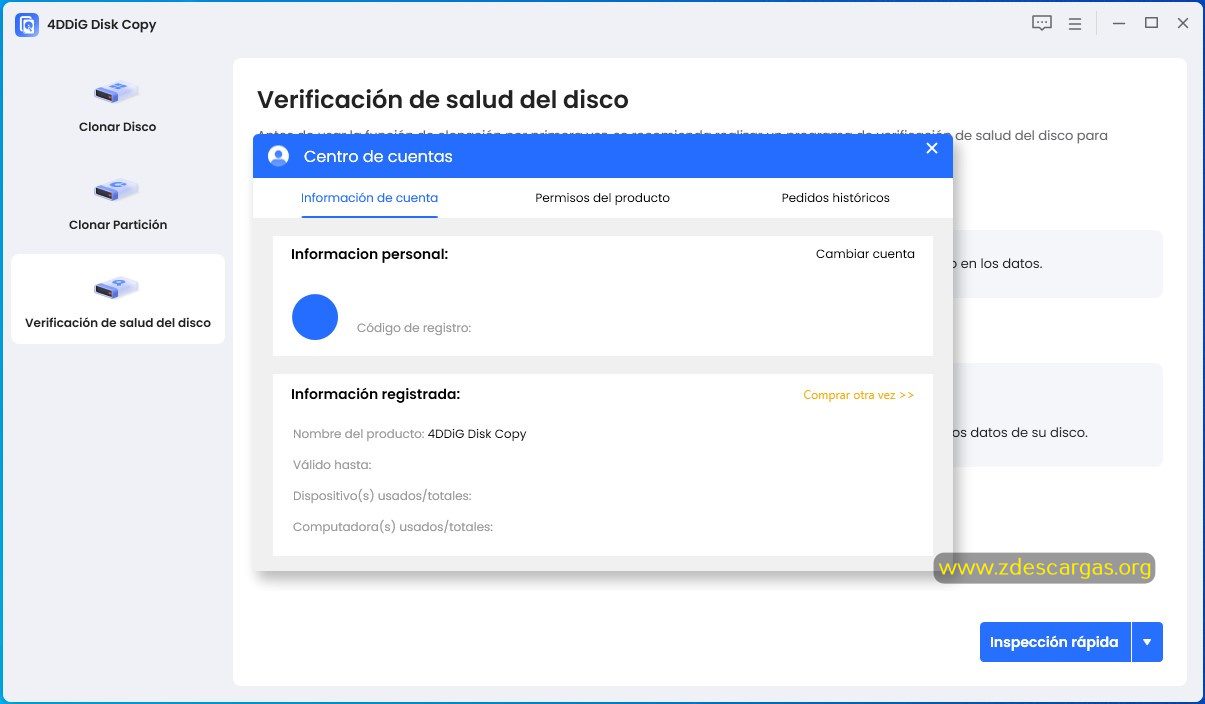1205x704 pixels.
Task: Open Verificación de salud del disco sidebar label
Action: point(118,323)
